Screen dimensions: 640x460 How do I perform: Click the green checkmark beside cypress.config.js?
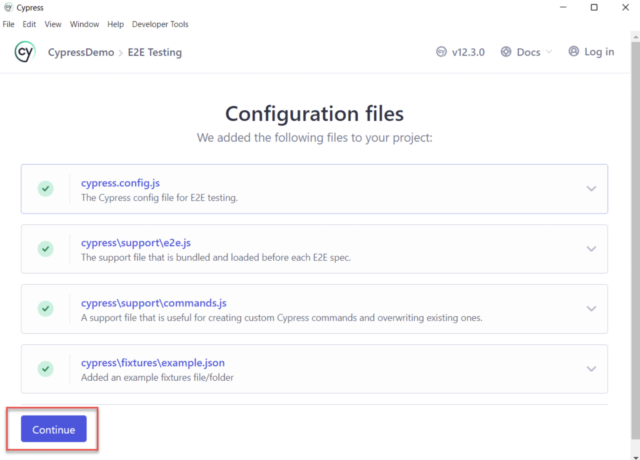click(x=45, y=189)
